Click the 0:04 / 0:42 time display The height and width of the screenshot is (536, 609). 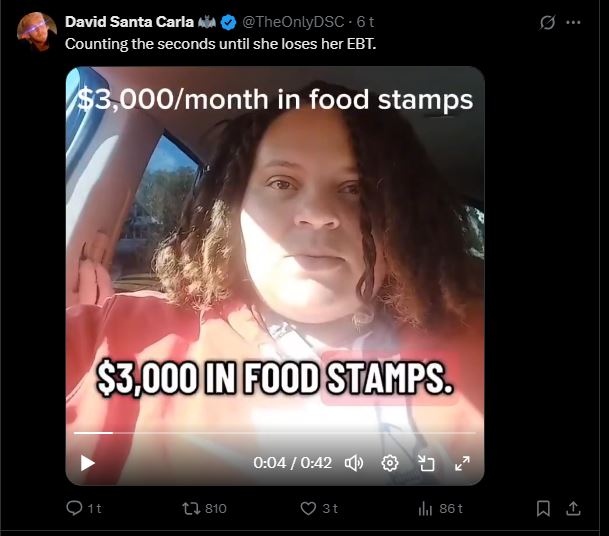click(x=292, y=463)
